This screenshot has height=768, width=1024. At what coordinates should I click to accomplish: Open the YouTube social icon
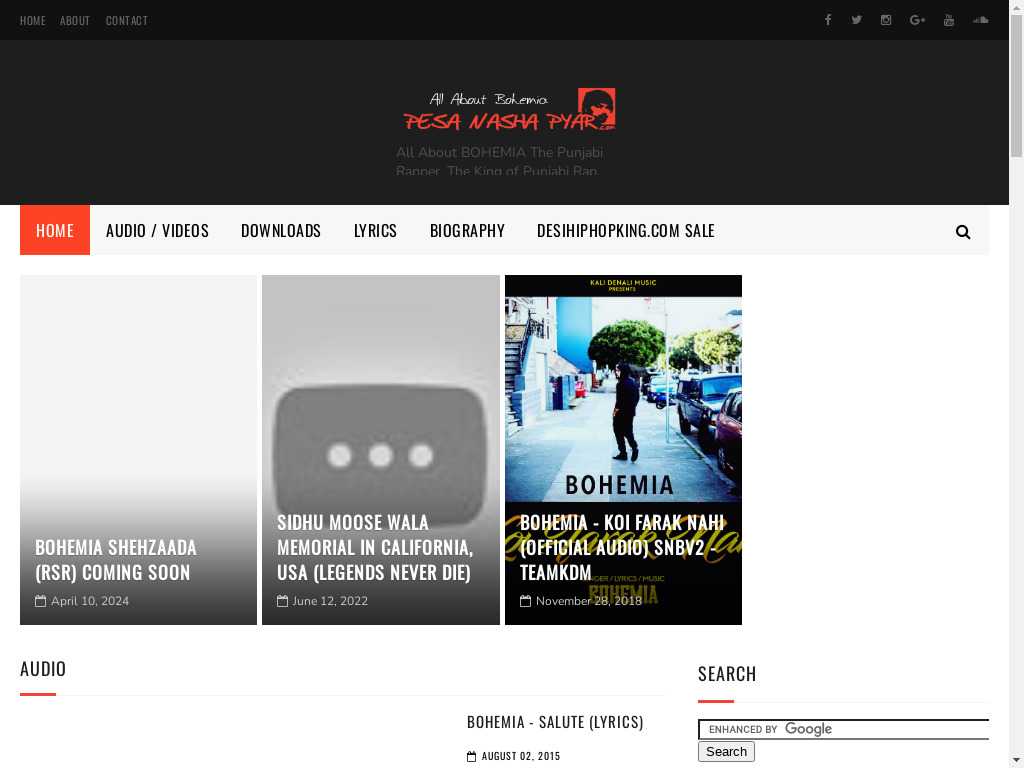[x=948, y=20]
